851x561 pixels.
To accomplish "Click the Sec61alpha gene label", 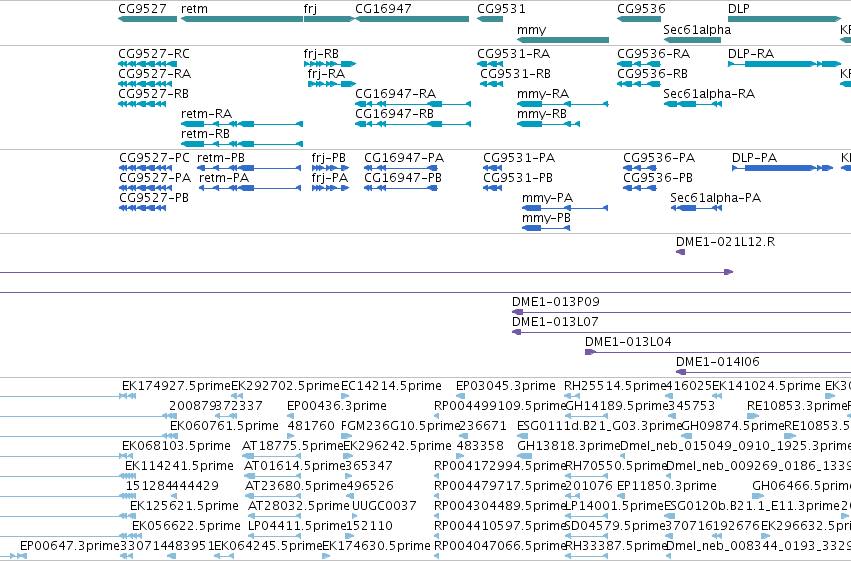I will coord(697,30).
